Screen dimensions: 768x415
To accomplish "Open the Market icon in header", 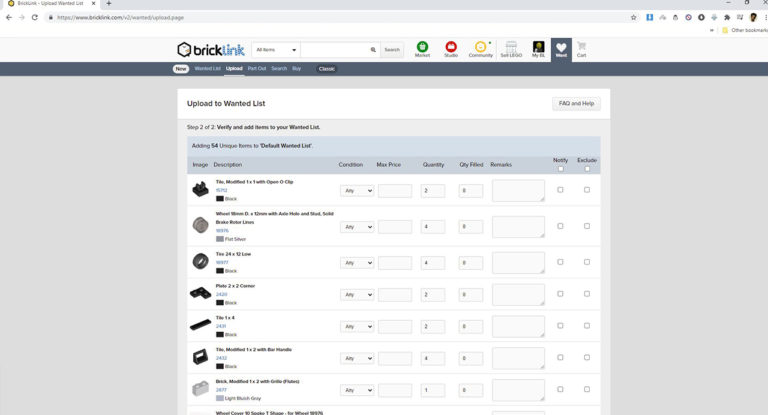I will (422, 49).
